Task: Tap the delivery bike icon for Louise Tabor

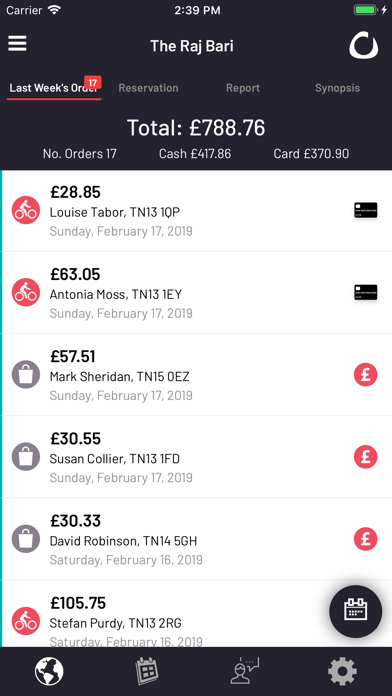Action: pos(26,210)
